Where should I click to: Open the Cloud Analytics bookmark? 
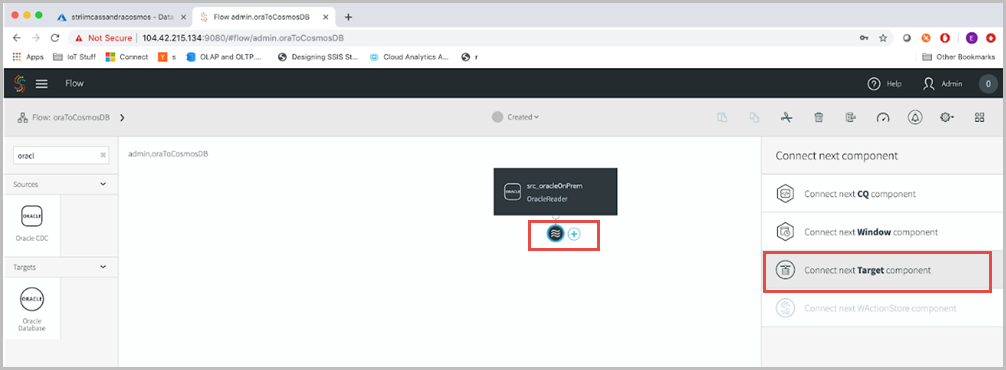tap(409, 56)
